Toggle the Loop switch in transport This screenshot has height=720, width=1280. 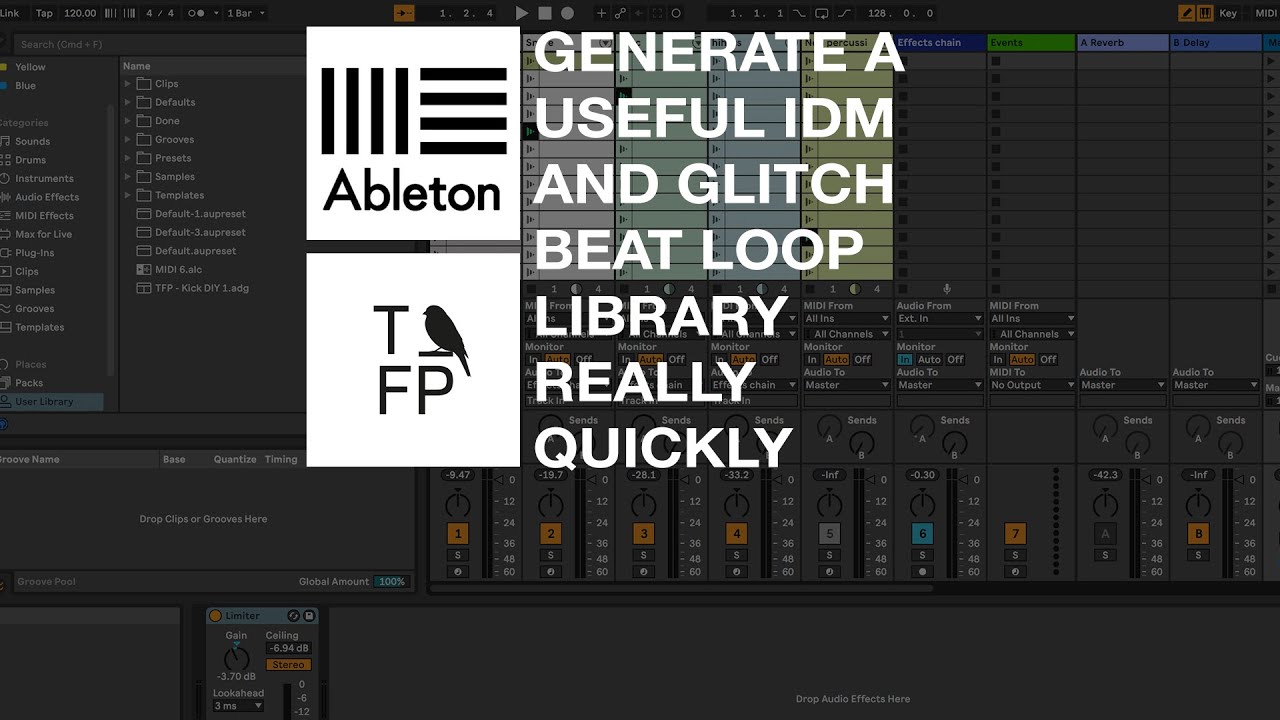821,13
